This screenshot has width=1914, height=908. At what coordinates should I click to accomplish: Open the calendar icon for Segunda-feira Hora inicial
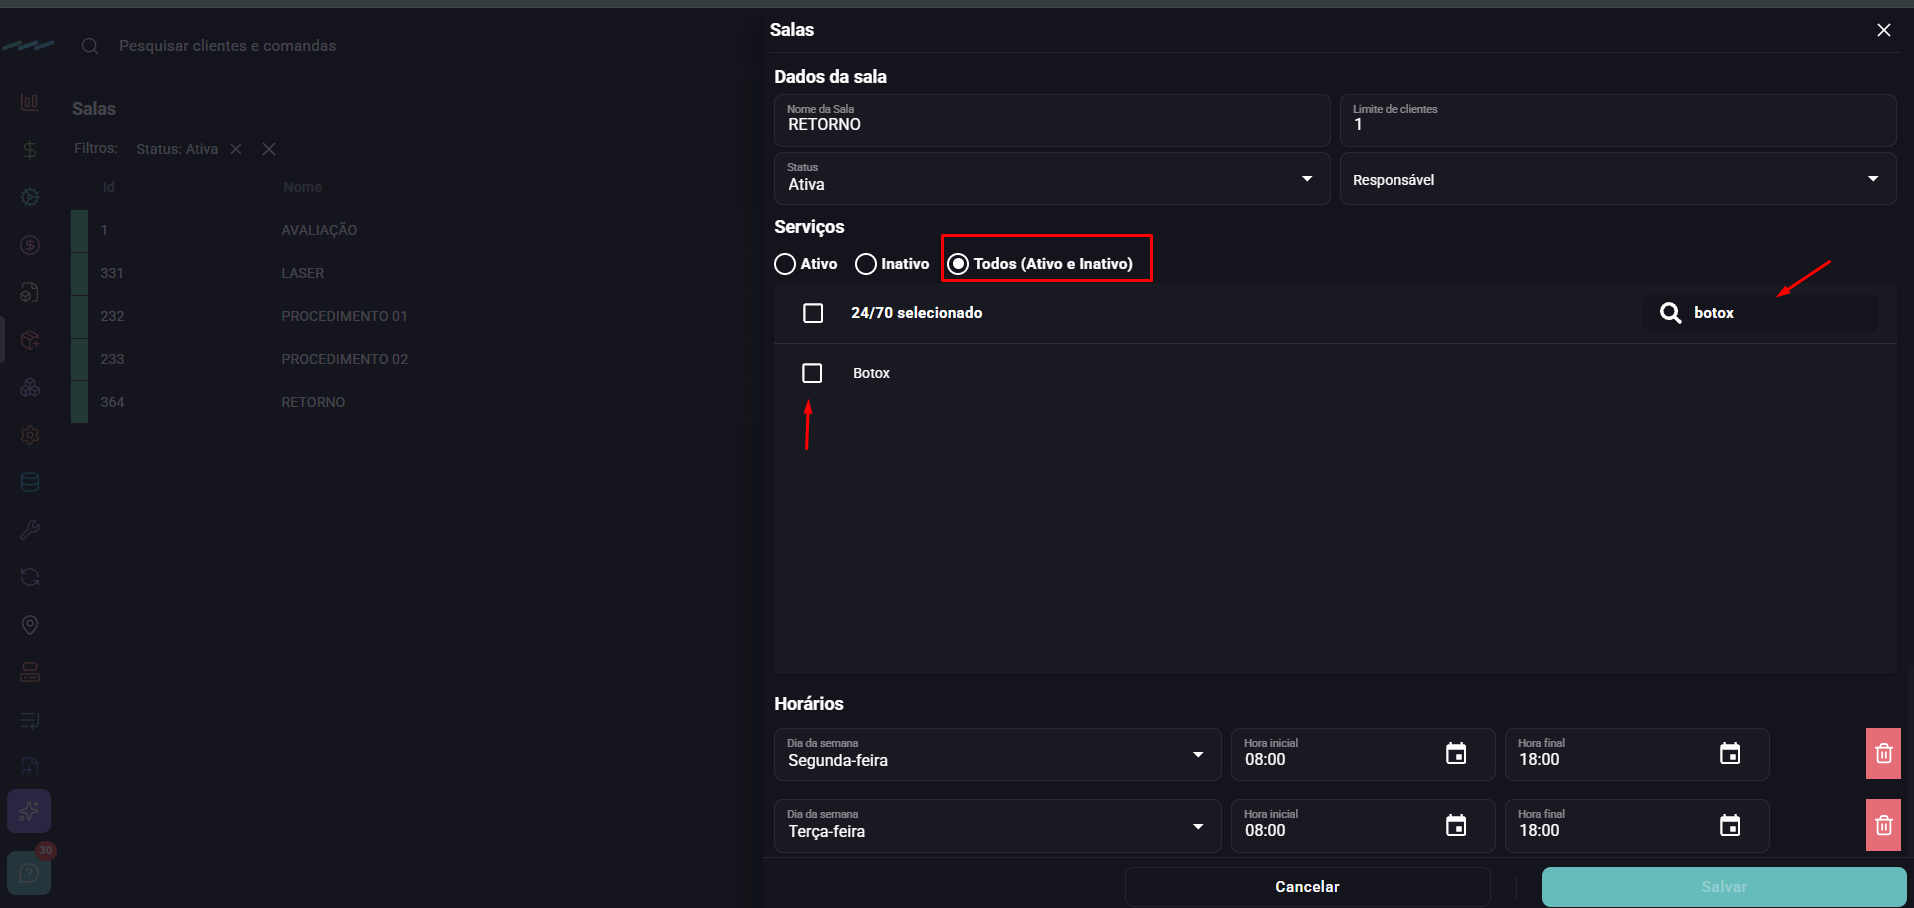pyautogui.click(x=1456, y=754)
